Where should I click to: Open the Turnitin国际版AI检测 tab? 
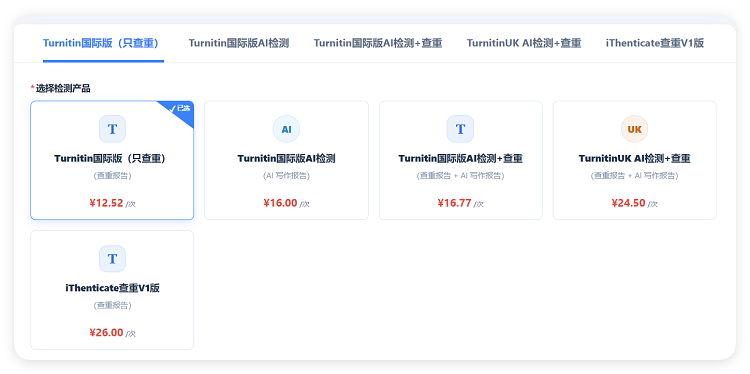click(239, 43)
